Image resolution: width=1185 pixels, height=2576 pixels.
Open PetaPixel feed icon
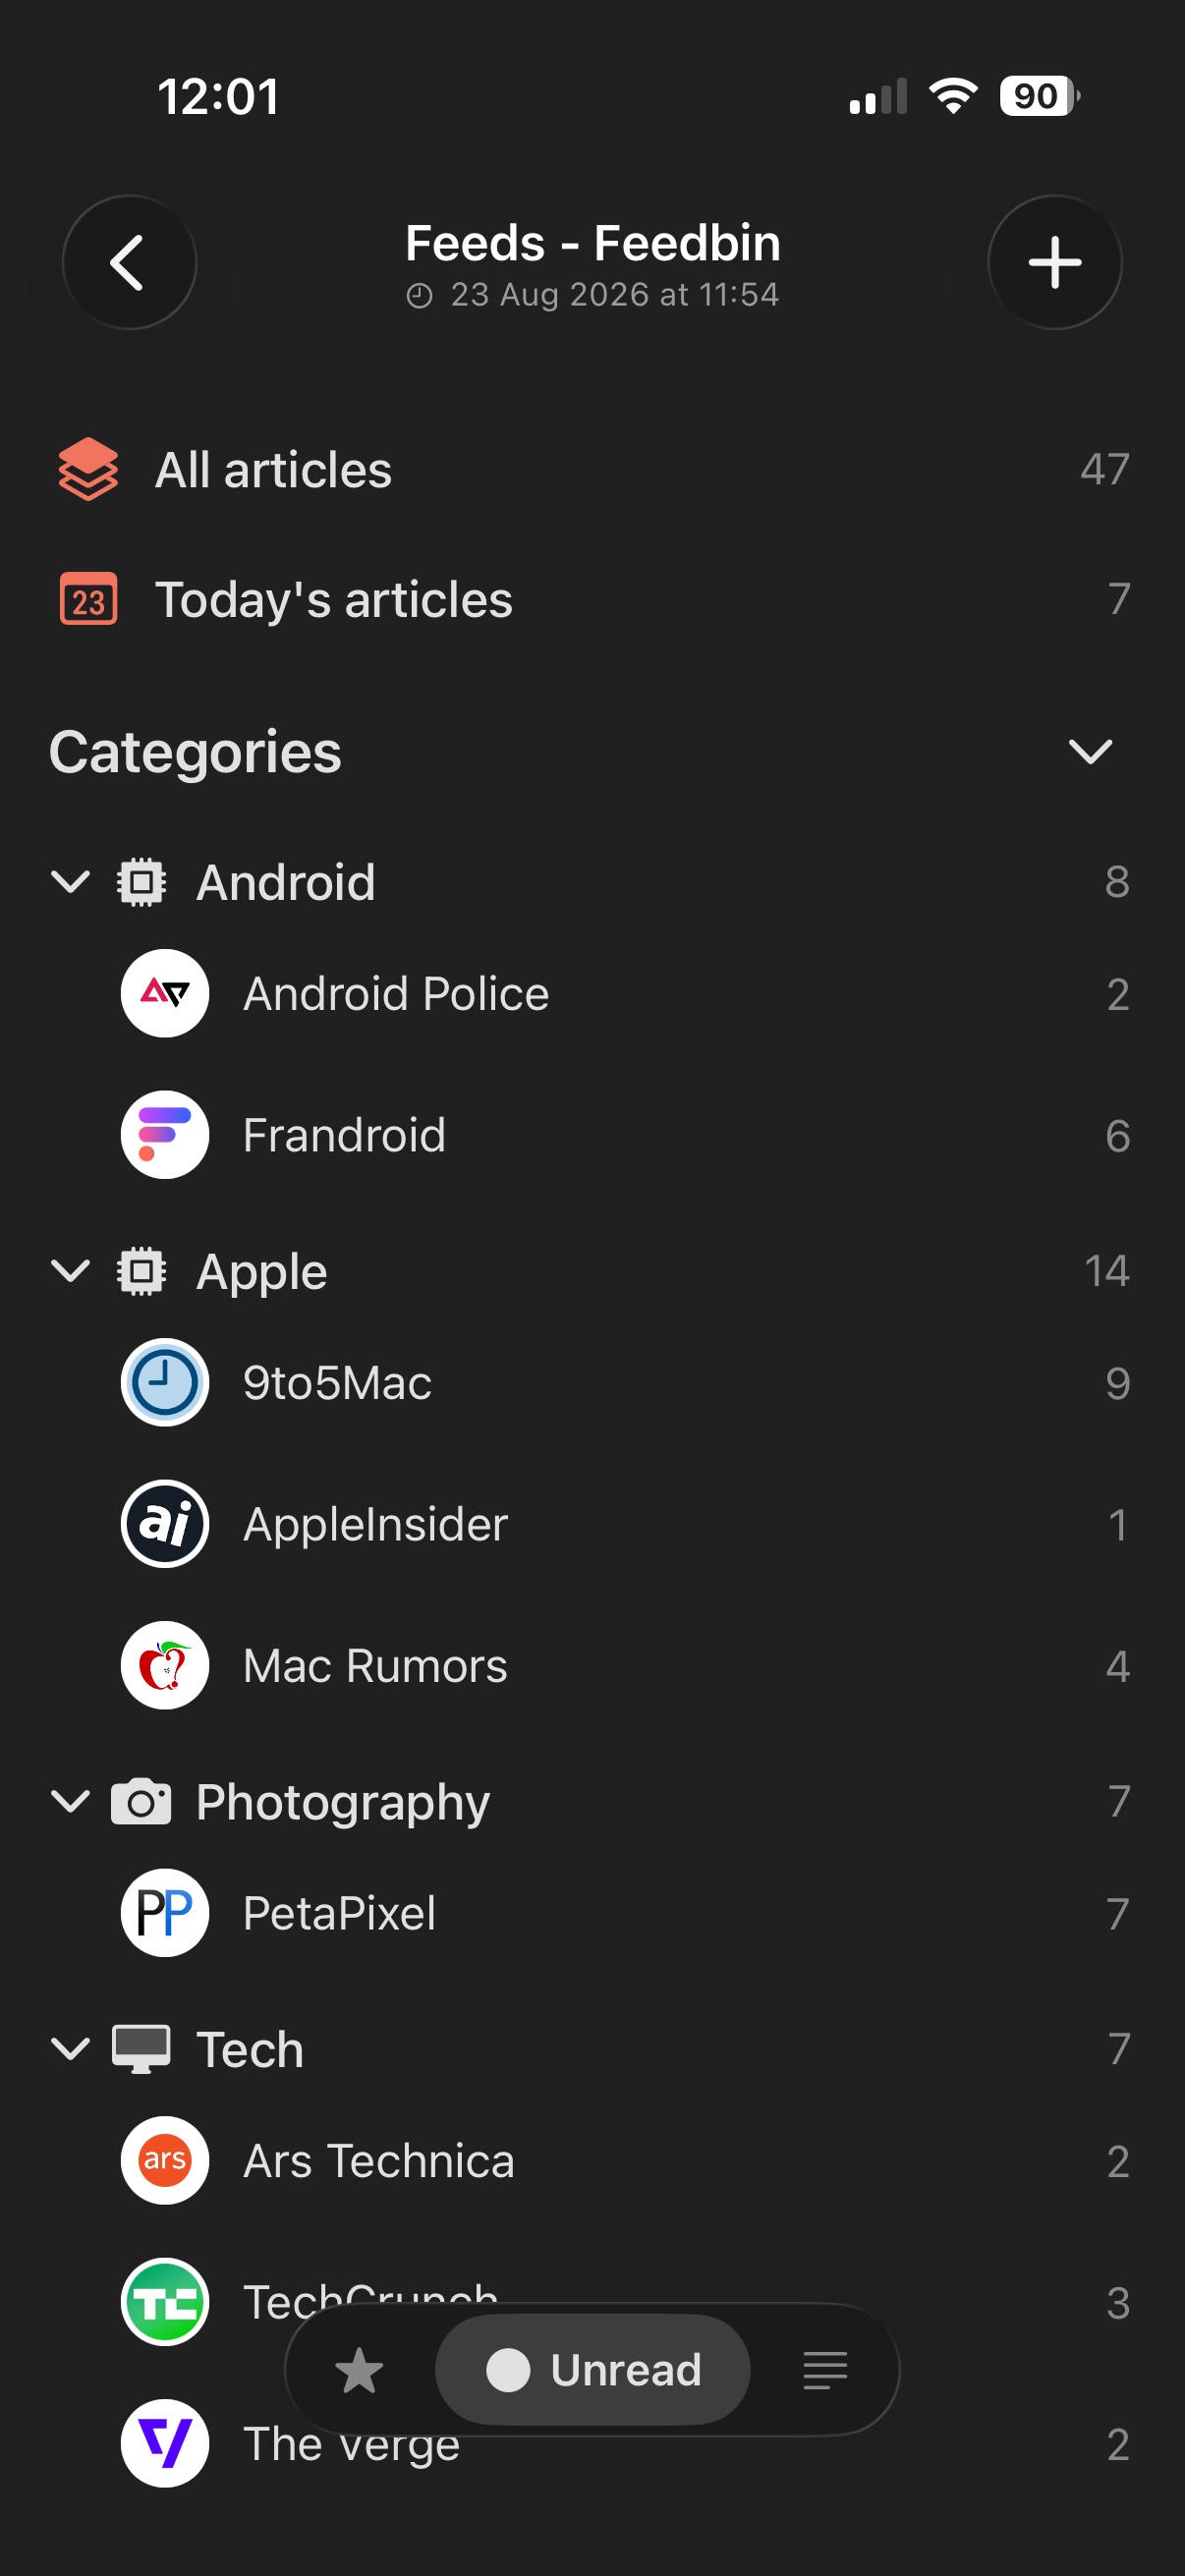165,1913
